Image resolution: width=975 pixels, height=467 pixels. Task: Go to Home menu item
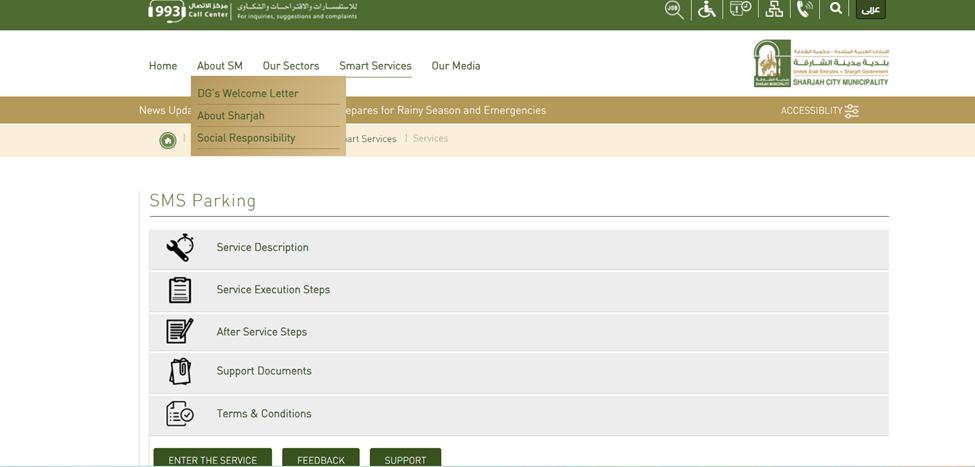click(163, 66)
